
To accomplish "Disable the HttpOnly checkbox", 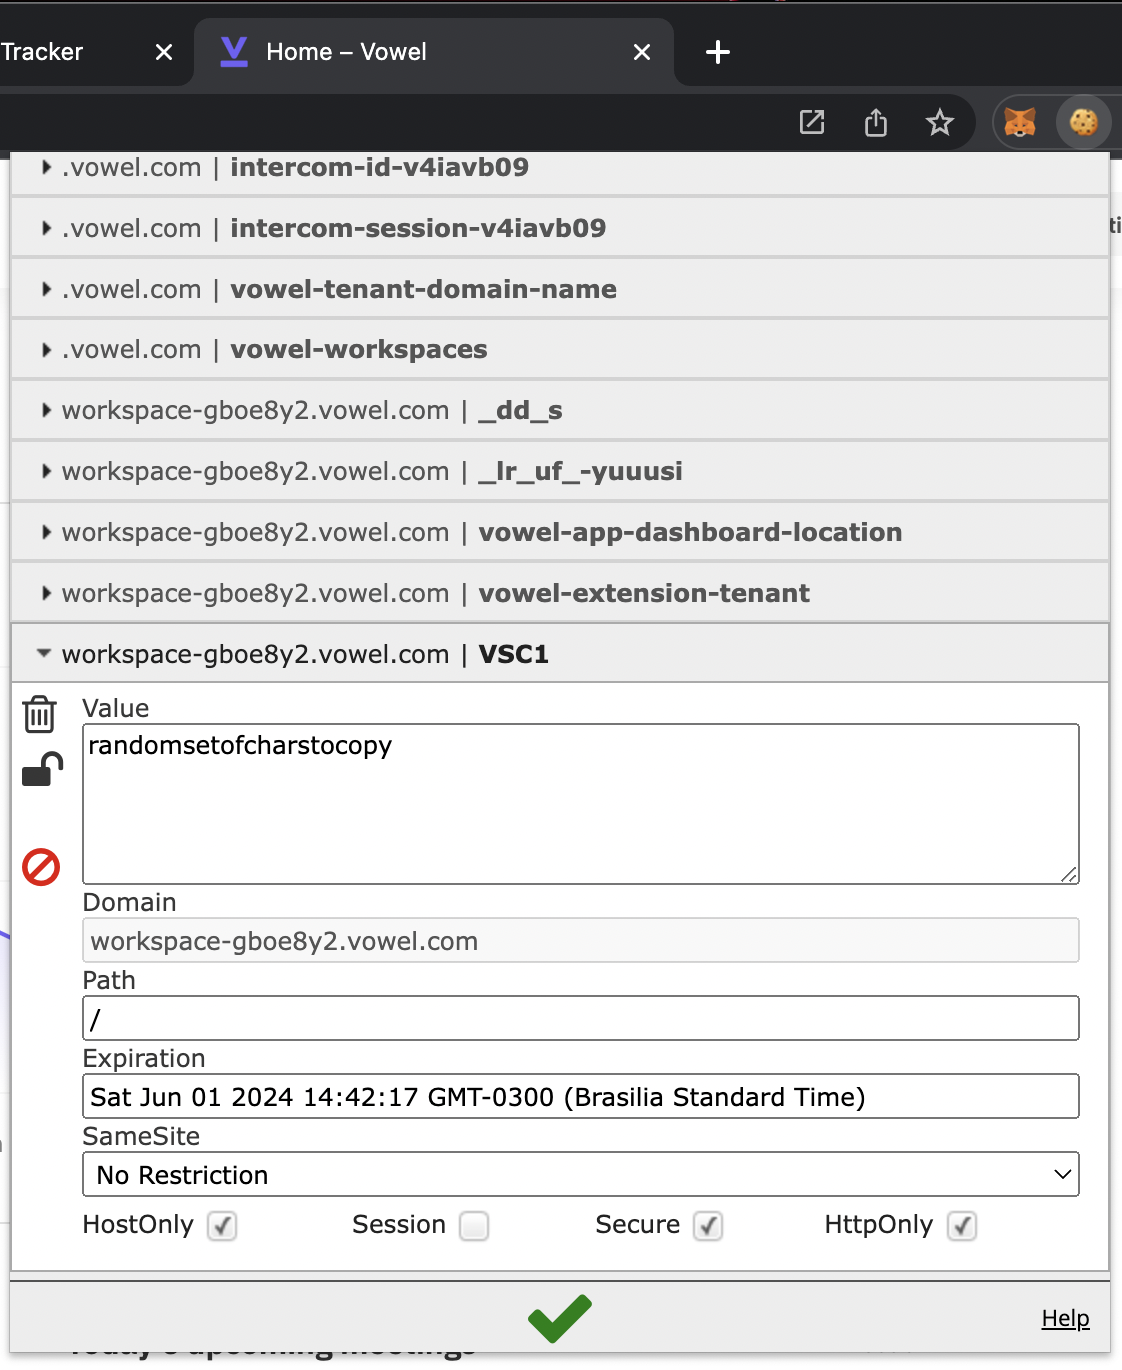I will pos(961,1225).
